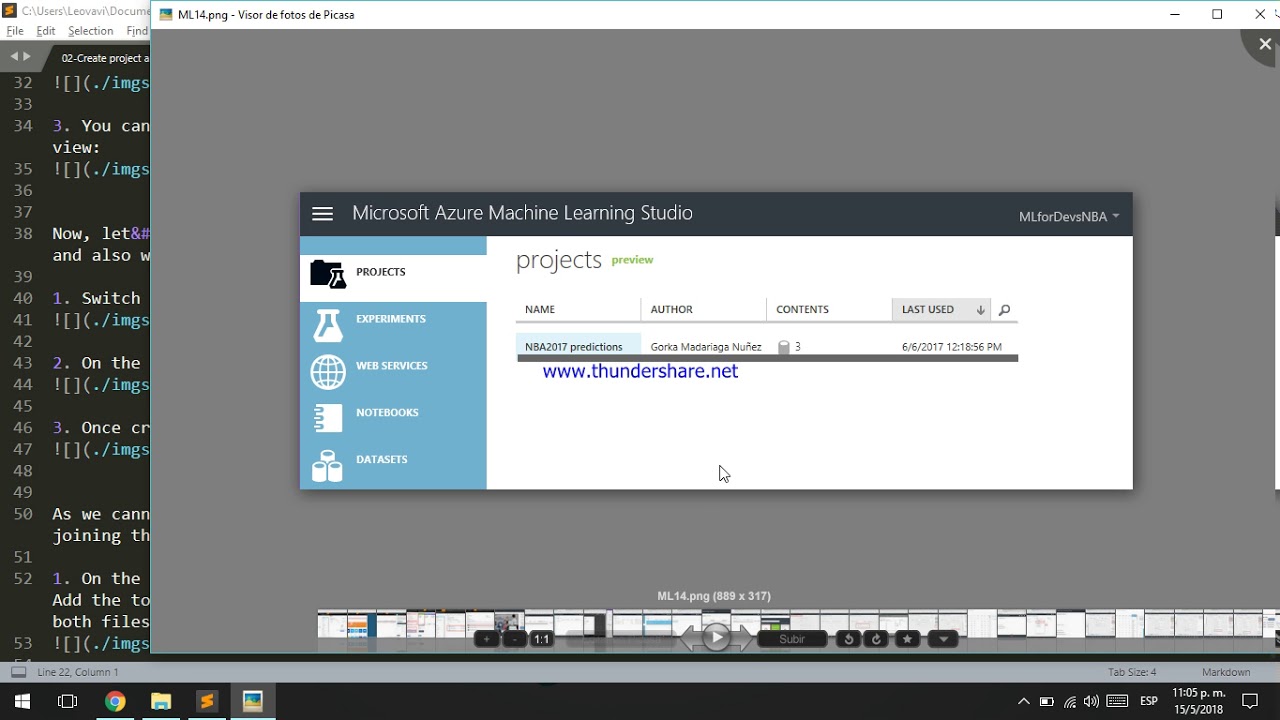The width and height of the screenshot is (1280, 720).
Task: Show the photo at 1:1 actual size
Action: coord(541,639)
